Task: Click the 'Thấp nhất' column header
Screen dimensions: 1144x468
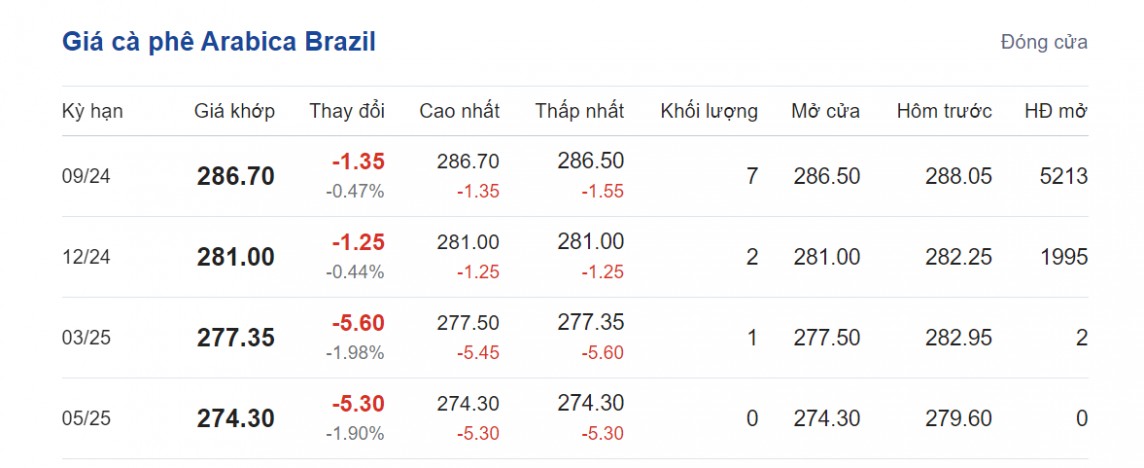Action: [x=579, y=111]
